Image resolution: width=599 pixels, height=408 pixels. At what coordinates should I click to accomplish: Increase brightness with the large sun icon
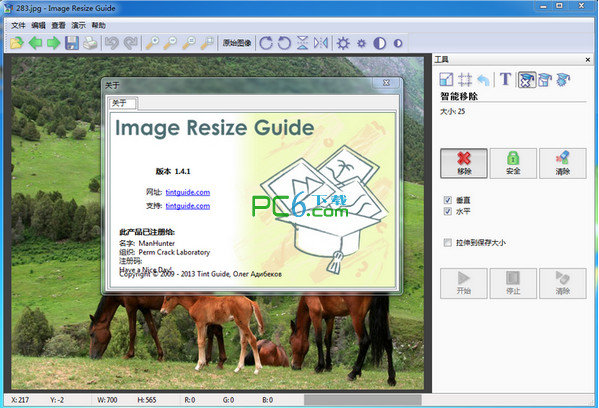[343, 43]
